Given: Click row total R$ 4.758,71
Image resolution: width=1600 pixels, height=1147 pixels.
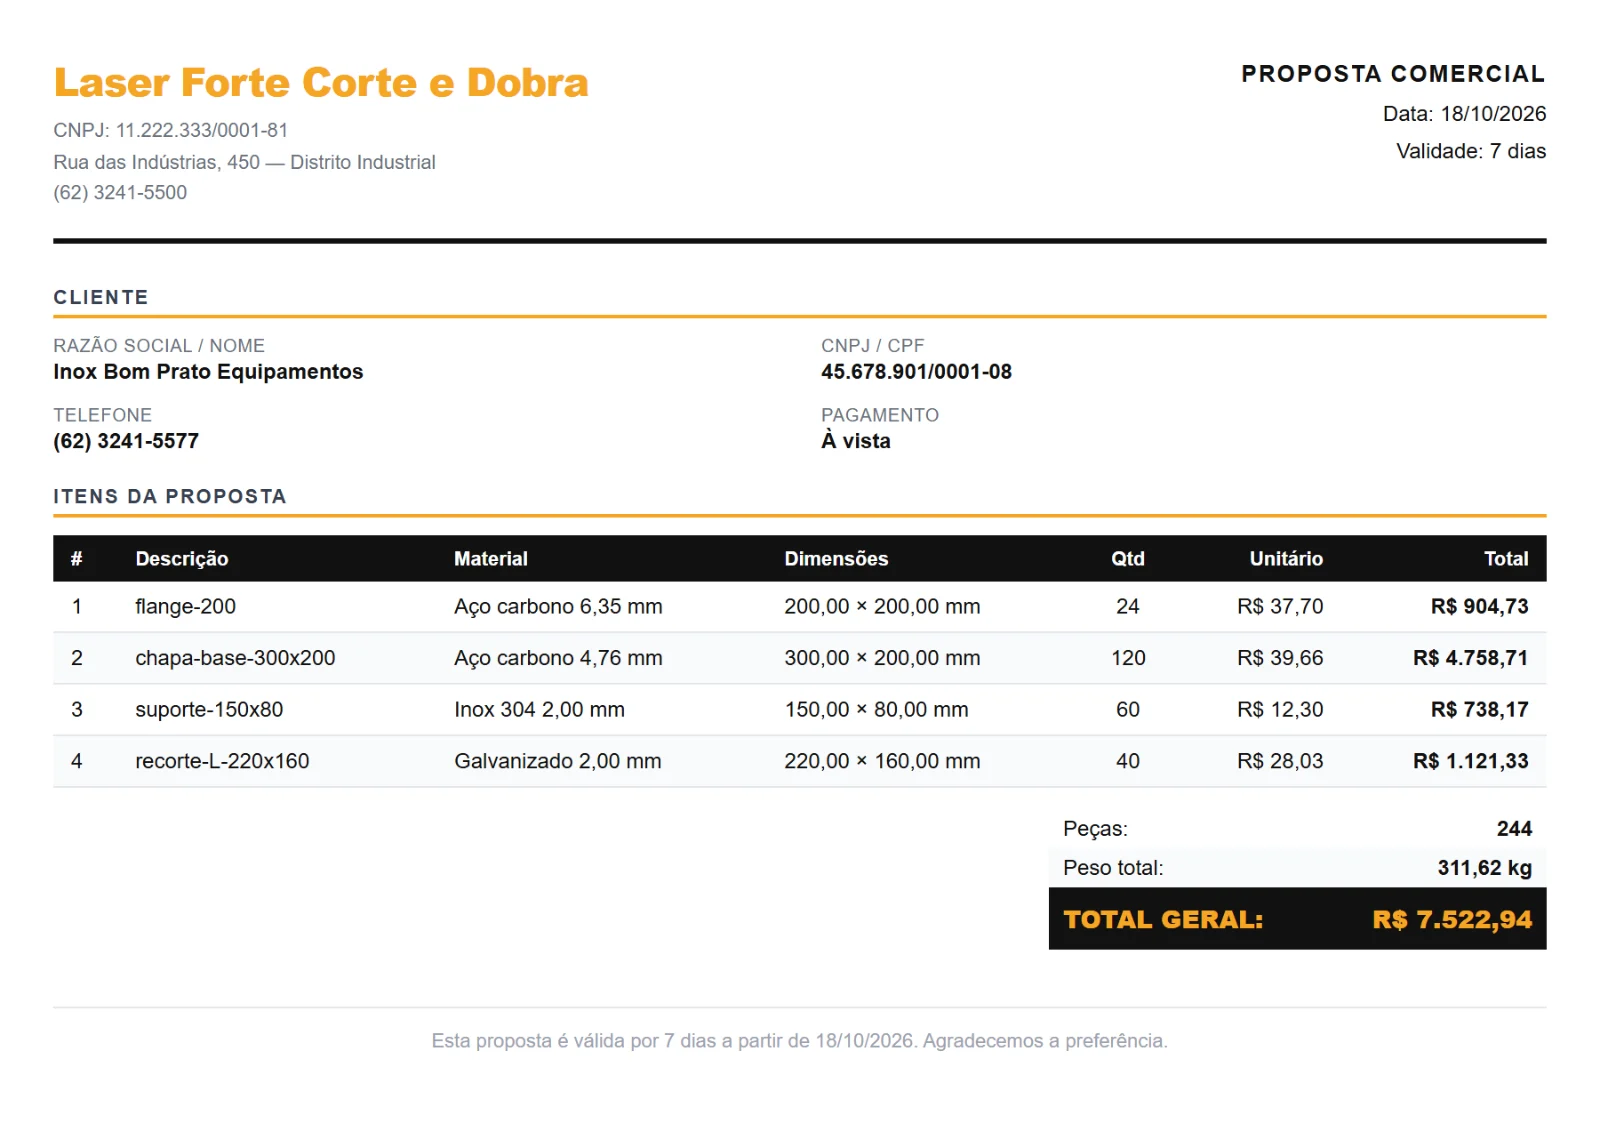Looking at the screenshot, I should pos(1471,658).
